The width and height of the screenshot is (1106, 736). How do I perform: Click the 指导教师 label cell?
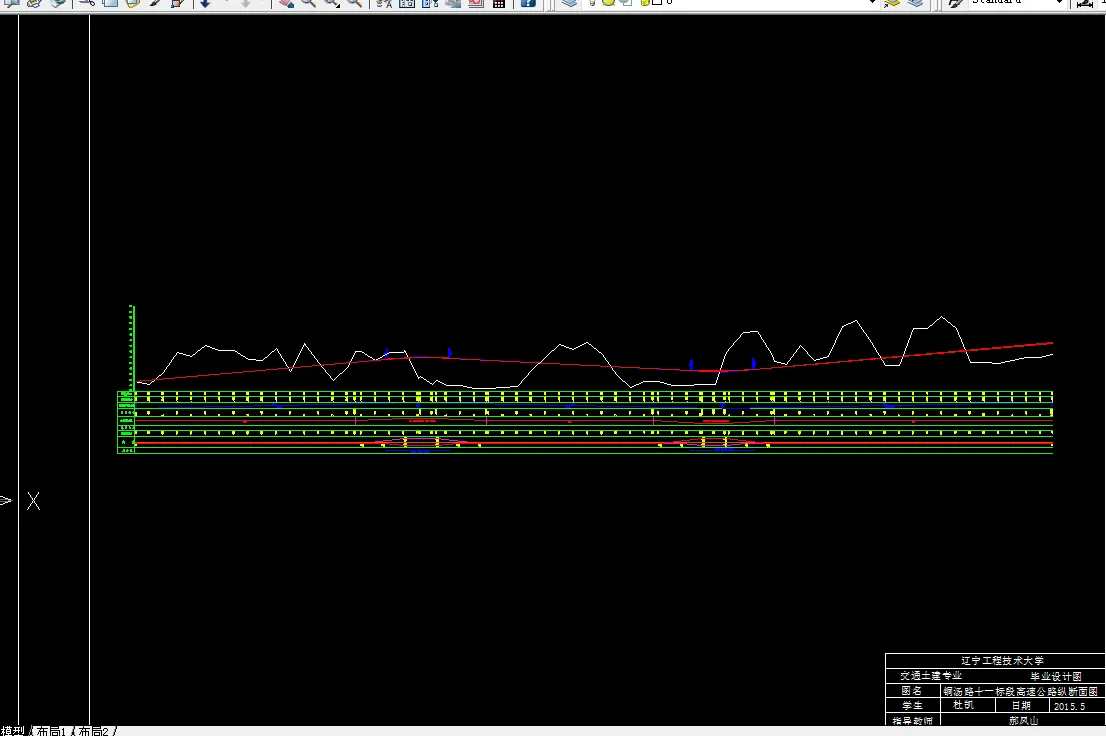coord(911,720)
